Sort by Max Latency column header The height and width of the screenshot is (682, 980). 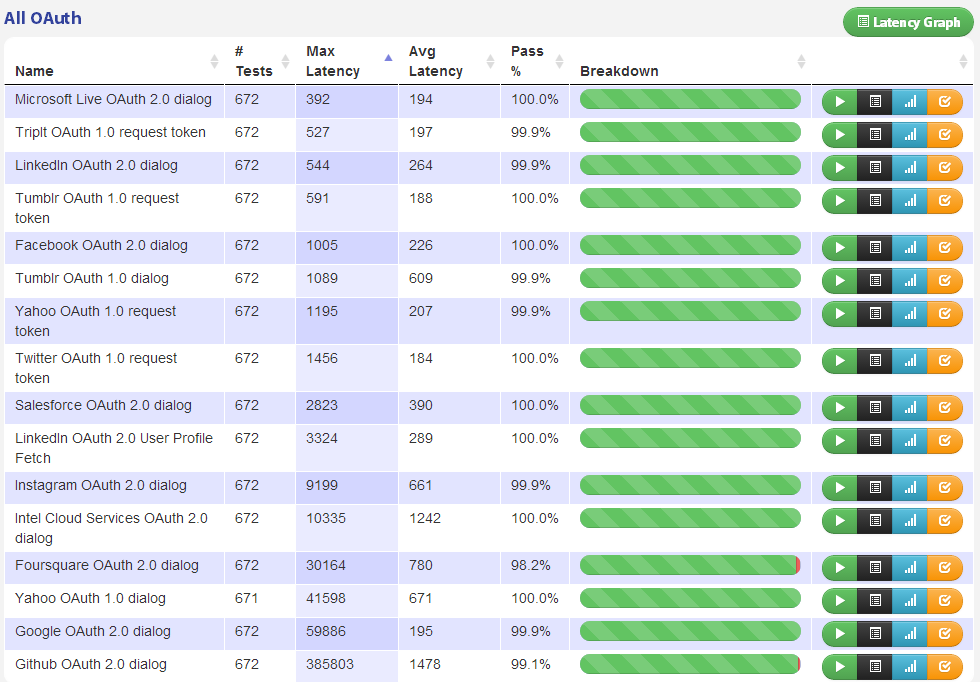click(x=347, y=61)
